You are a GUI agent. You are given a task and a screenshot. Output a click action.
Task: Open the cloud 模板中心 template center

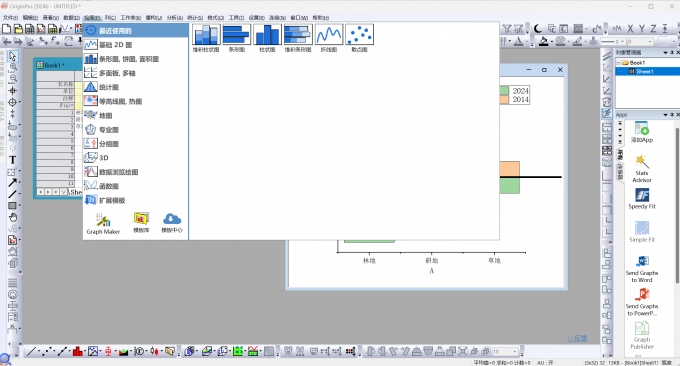(172, 223)
